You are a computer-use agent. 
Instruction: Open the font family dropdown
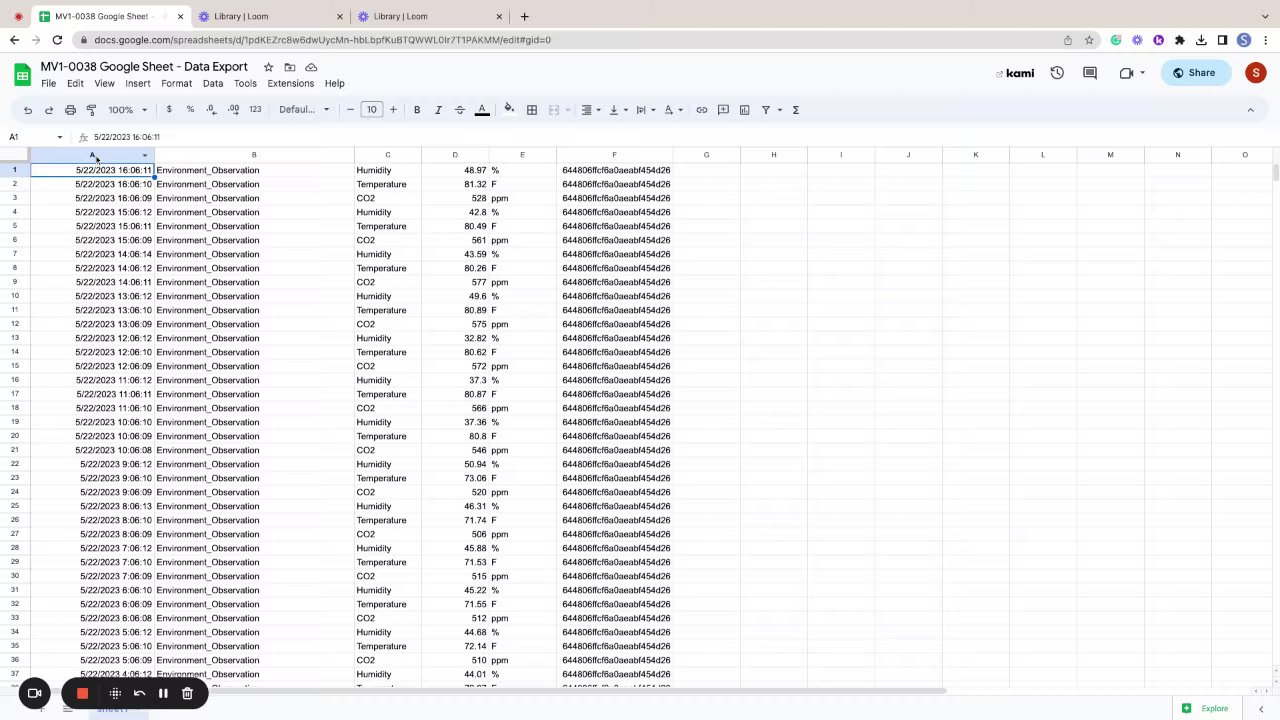(304, 110)
